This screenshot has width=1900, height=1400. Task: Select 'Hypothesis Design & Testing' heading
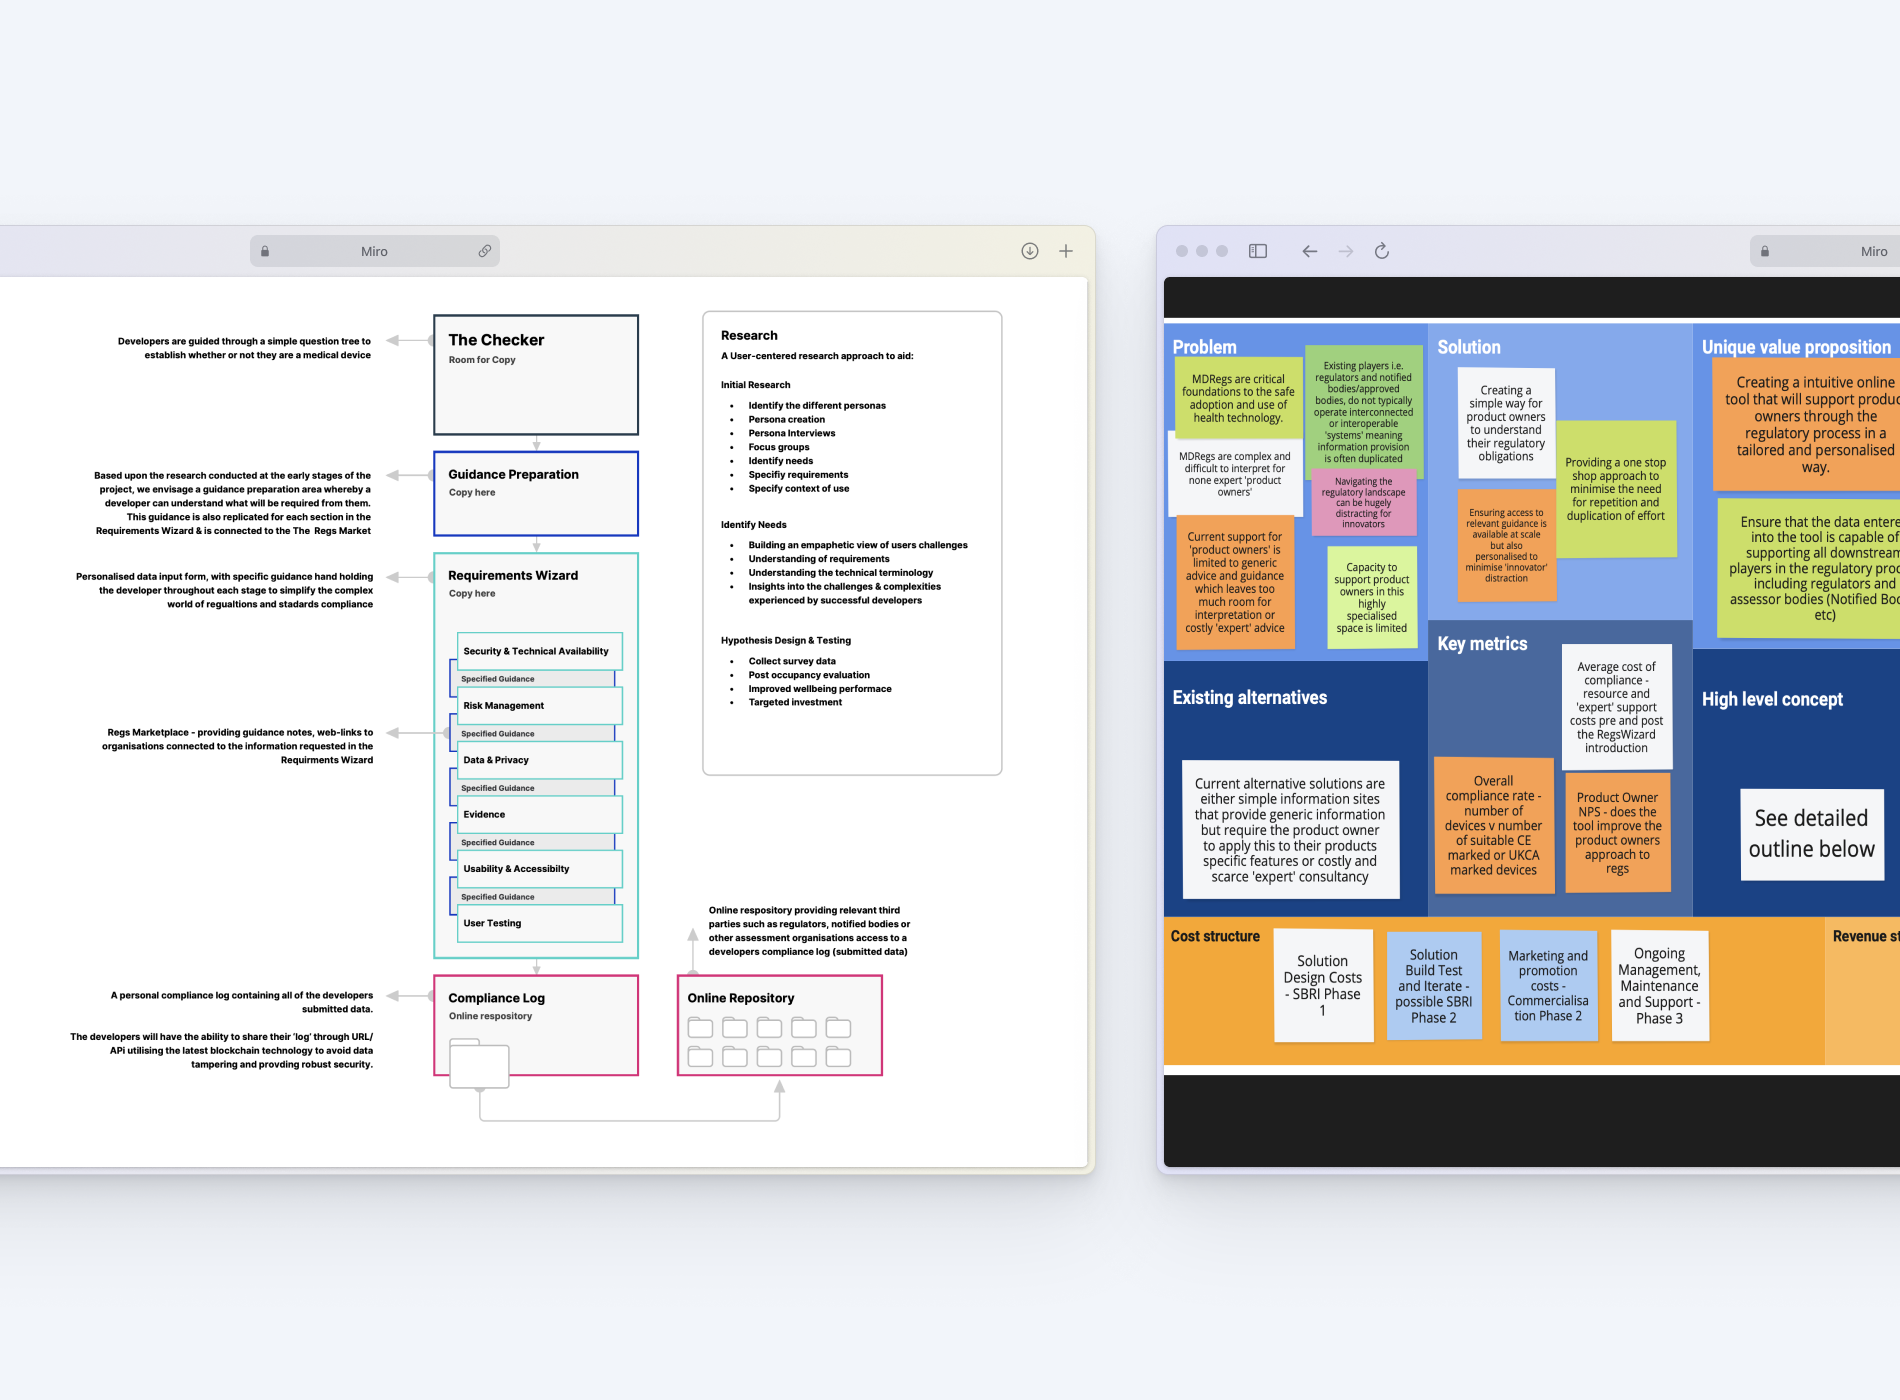[786, 640]
